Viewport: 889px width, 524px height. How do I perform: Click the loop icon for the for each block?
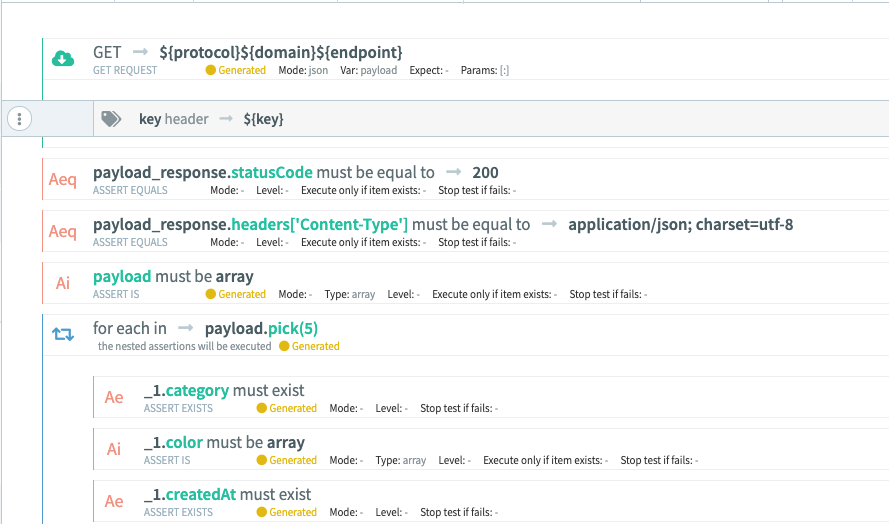pyautogui.click(x=63, y=335)
